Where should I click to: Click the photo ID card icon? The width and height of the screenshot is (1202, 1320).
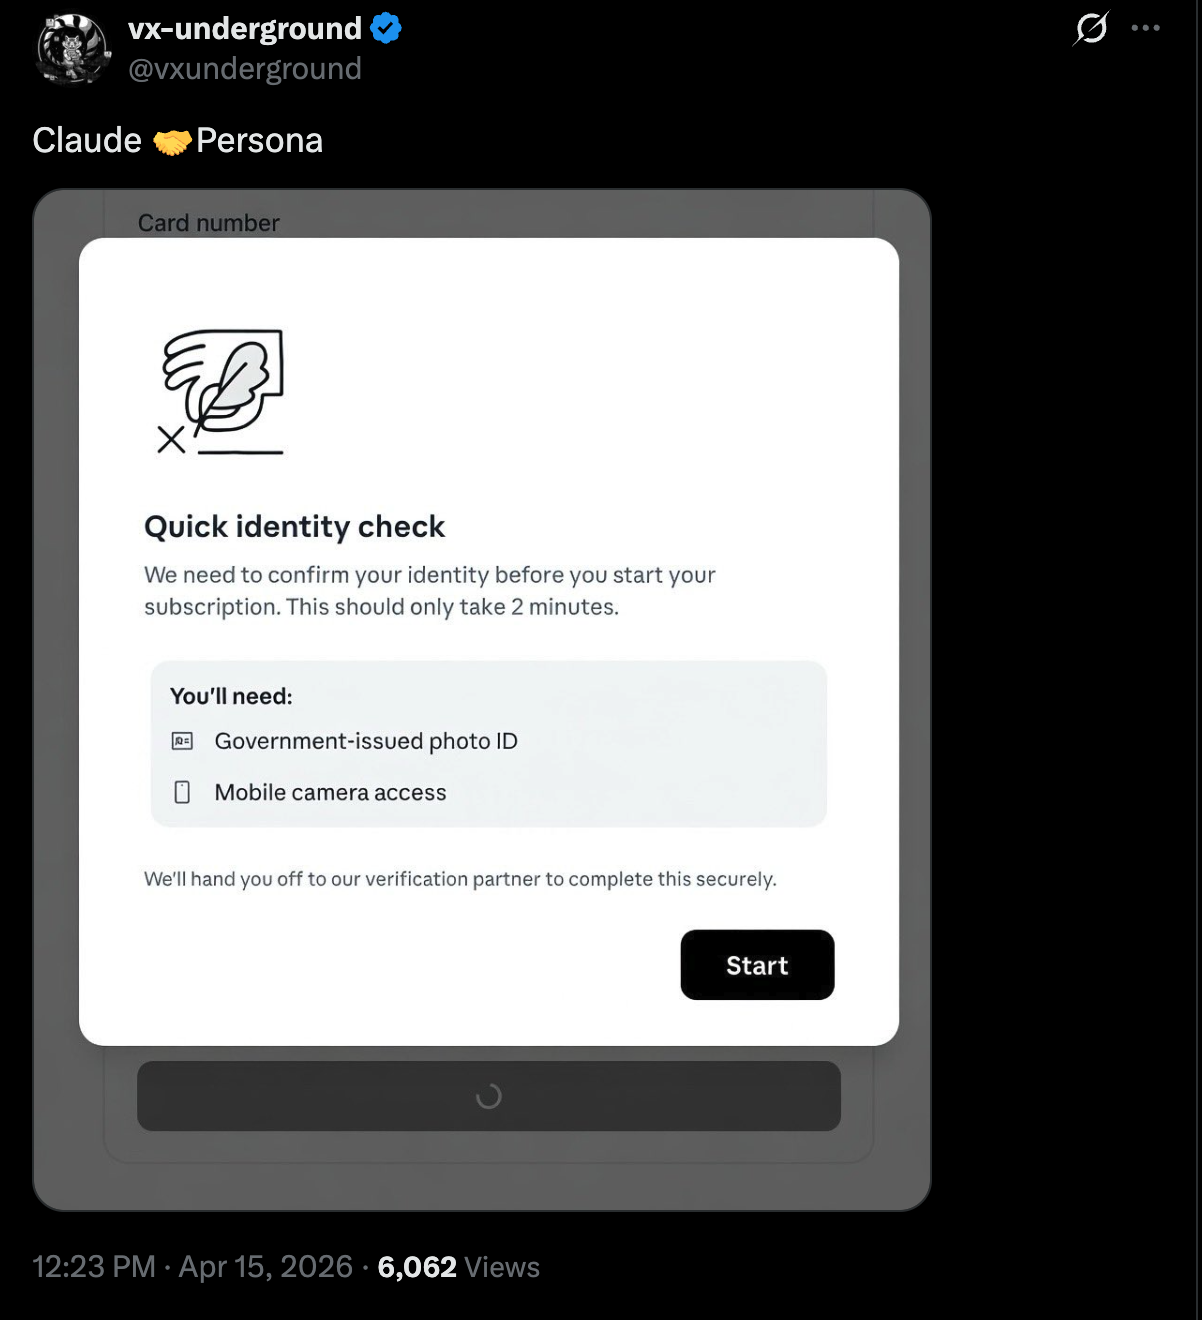[x=182, y=741]
